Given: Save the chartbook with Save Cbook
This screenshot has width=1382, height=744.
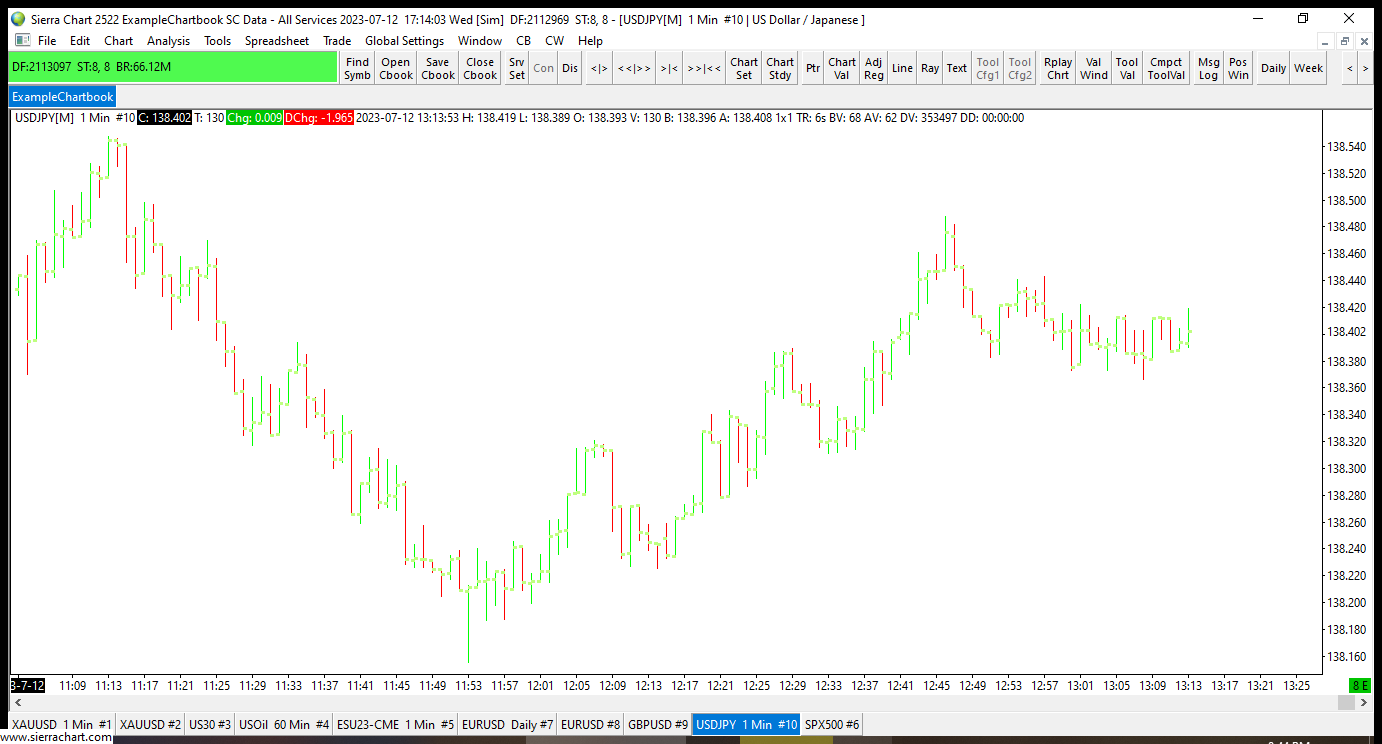Looking at the screenshot, I should 438,68.
